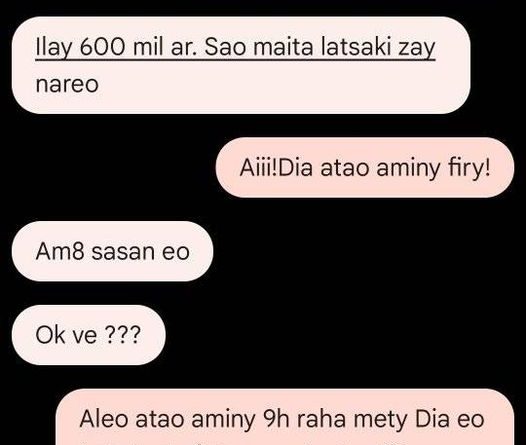This screenshot has width=526, height=445.
Task: Click the word "Aleo" in the bottom message
Action: (x=104, y=419)
